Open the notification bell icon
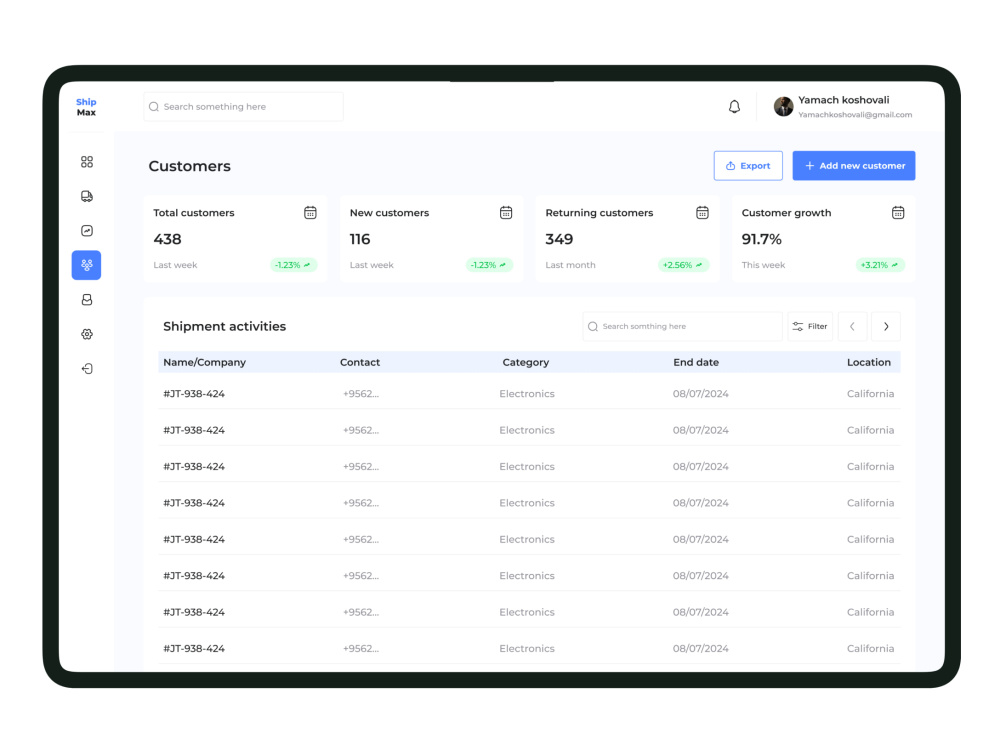This screenshot has width=1000, height=750. tap(734, 106)
